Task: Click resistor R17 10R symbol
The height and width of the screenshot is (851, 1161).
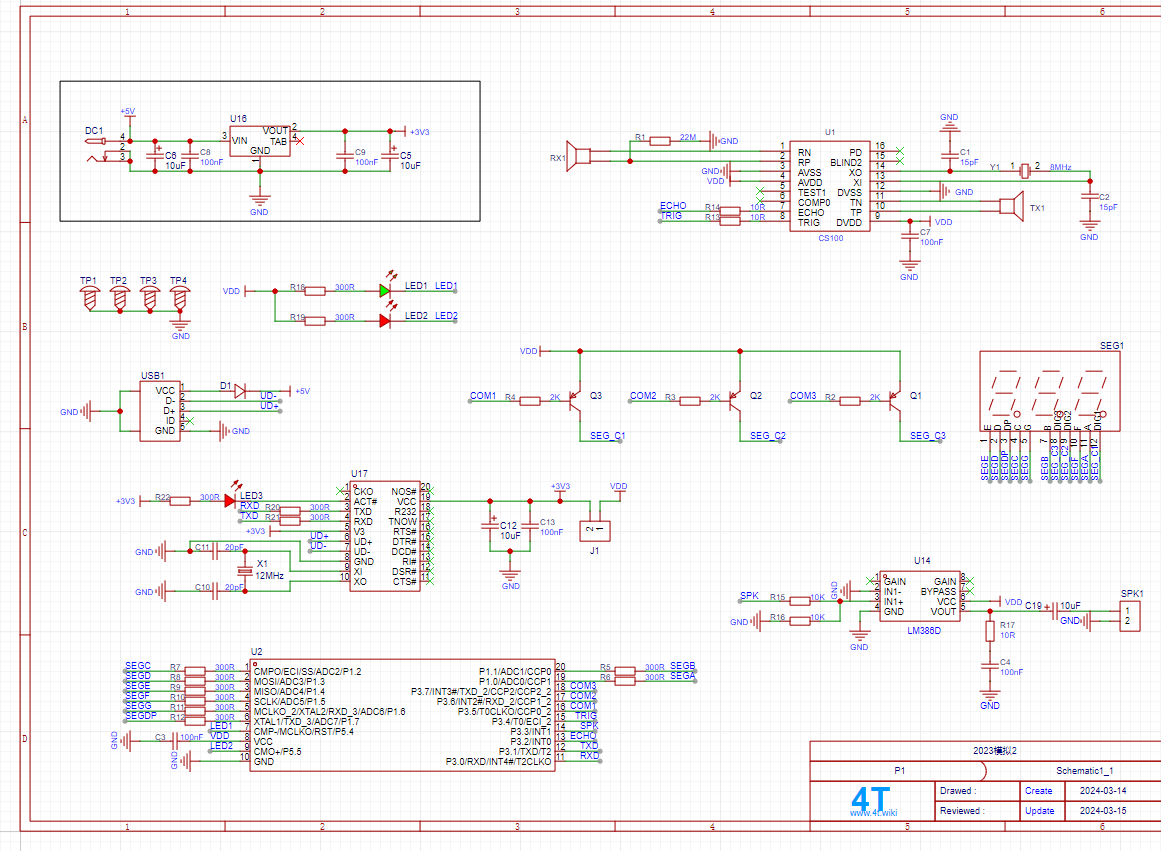Action: (990, 631)
